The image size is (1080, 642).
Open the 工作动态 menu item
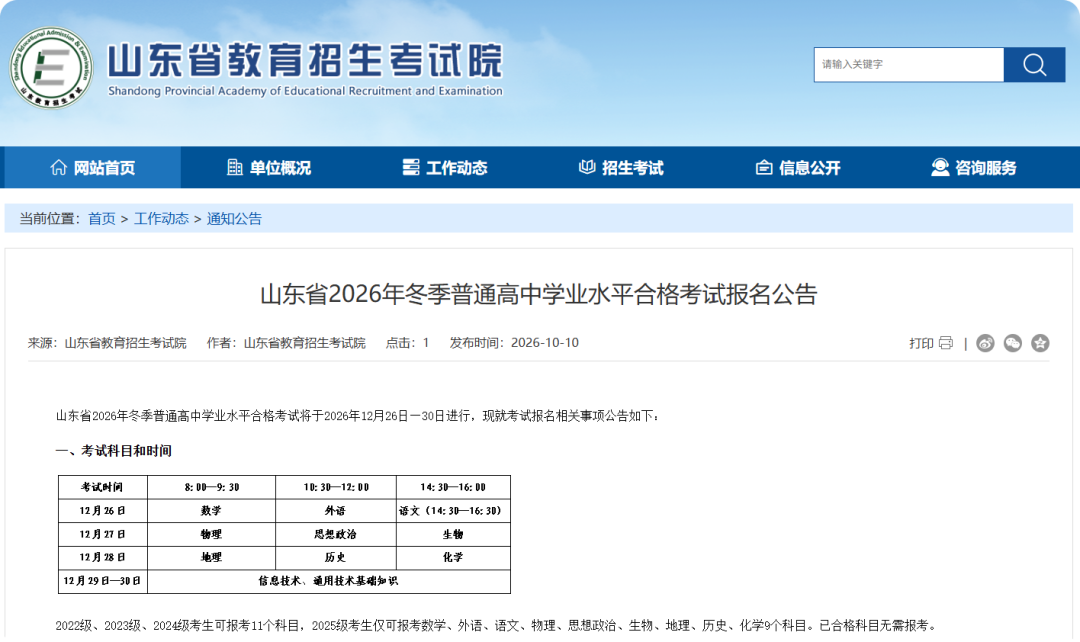[445, 167]
